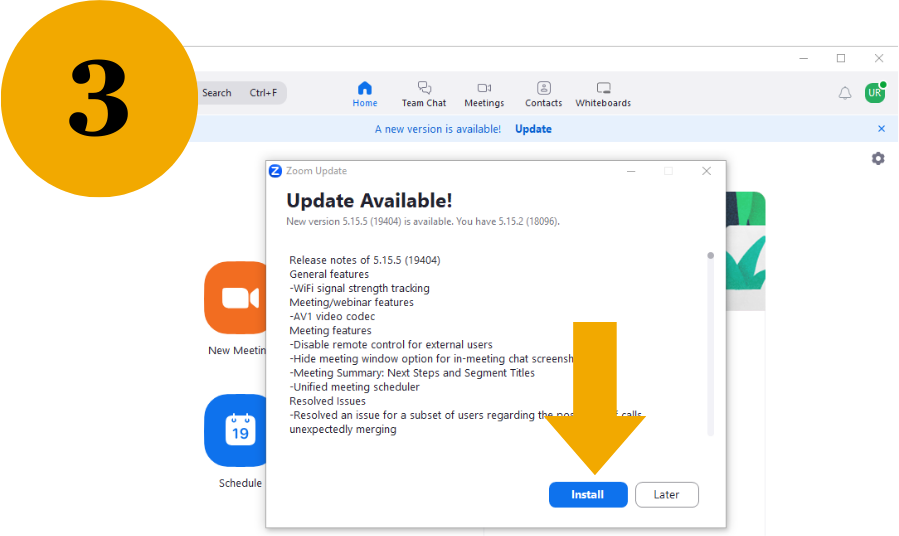Close the Zoom Update dialog

pos(706,171)
